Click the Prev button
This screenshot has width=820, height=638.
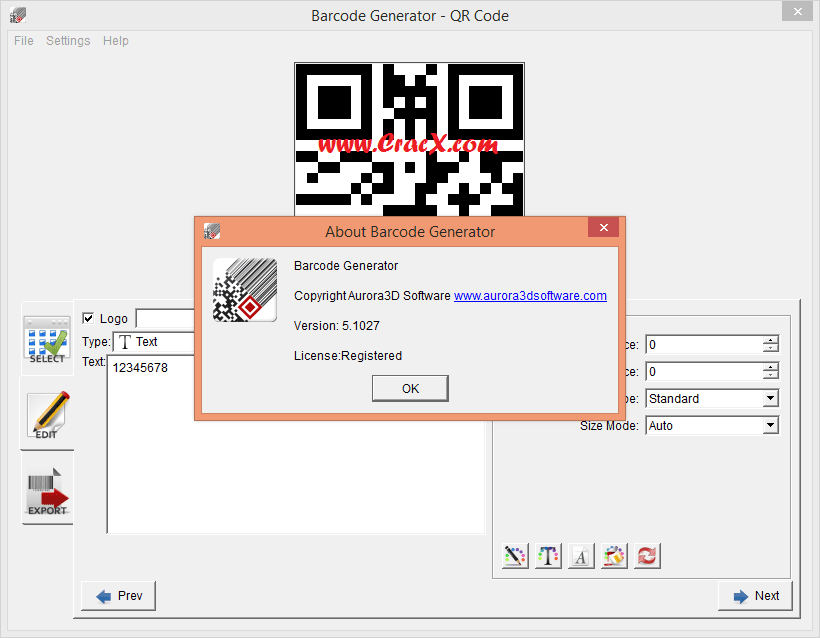pos(119,596)
